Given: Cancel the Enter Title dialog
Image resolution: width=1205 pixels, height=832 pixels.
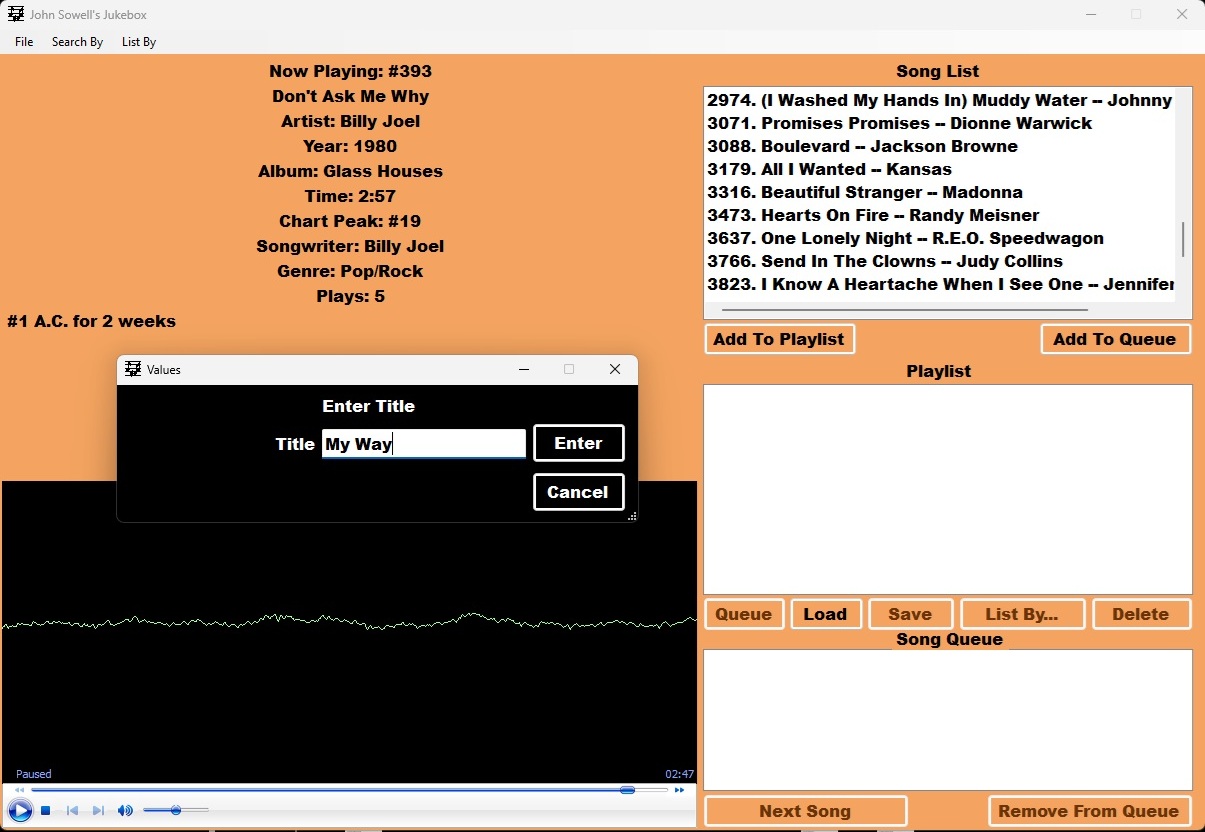Looking at the screenshot, I should pyautogui.click(x=578, y=492).
